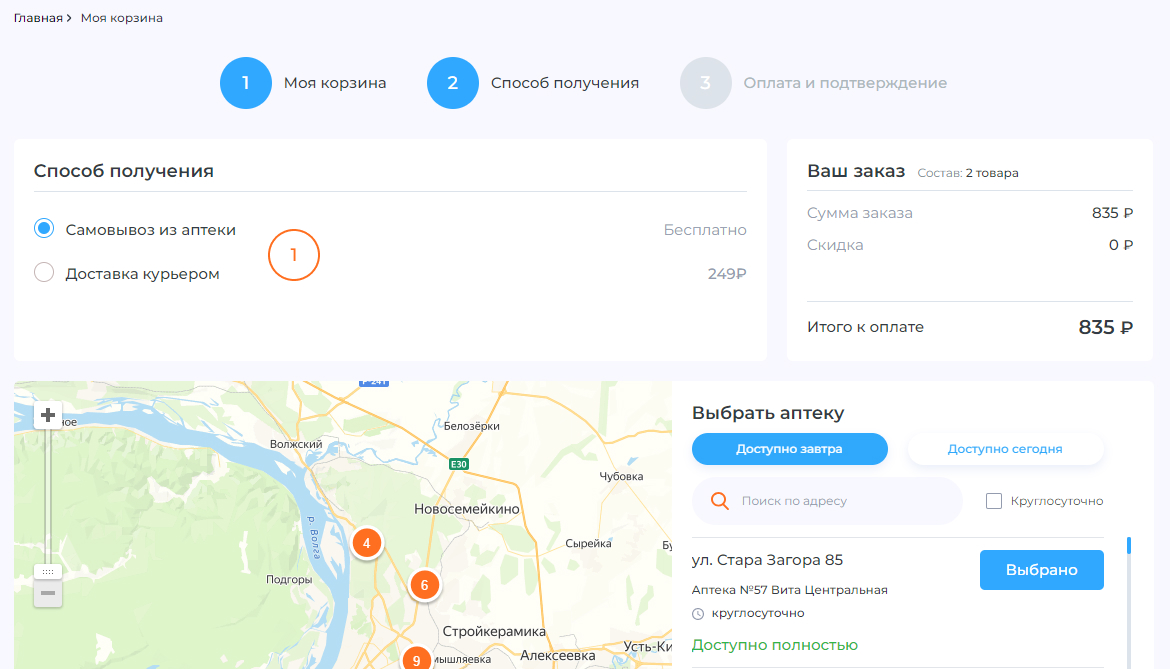
Task: Click step circle 3 Оплата и подтверждение
Action: (706, 83)
